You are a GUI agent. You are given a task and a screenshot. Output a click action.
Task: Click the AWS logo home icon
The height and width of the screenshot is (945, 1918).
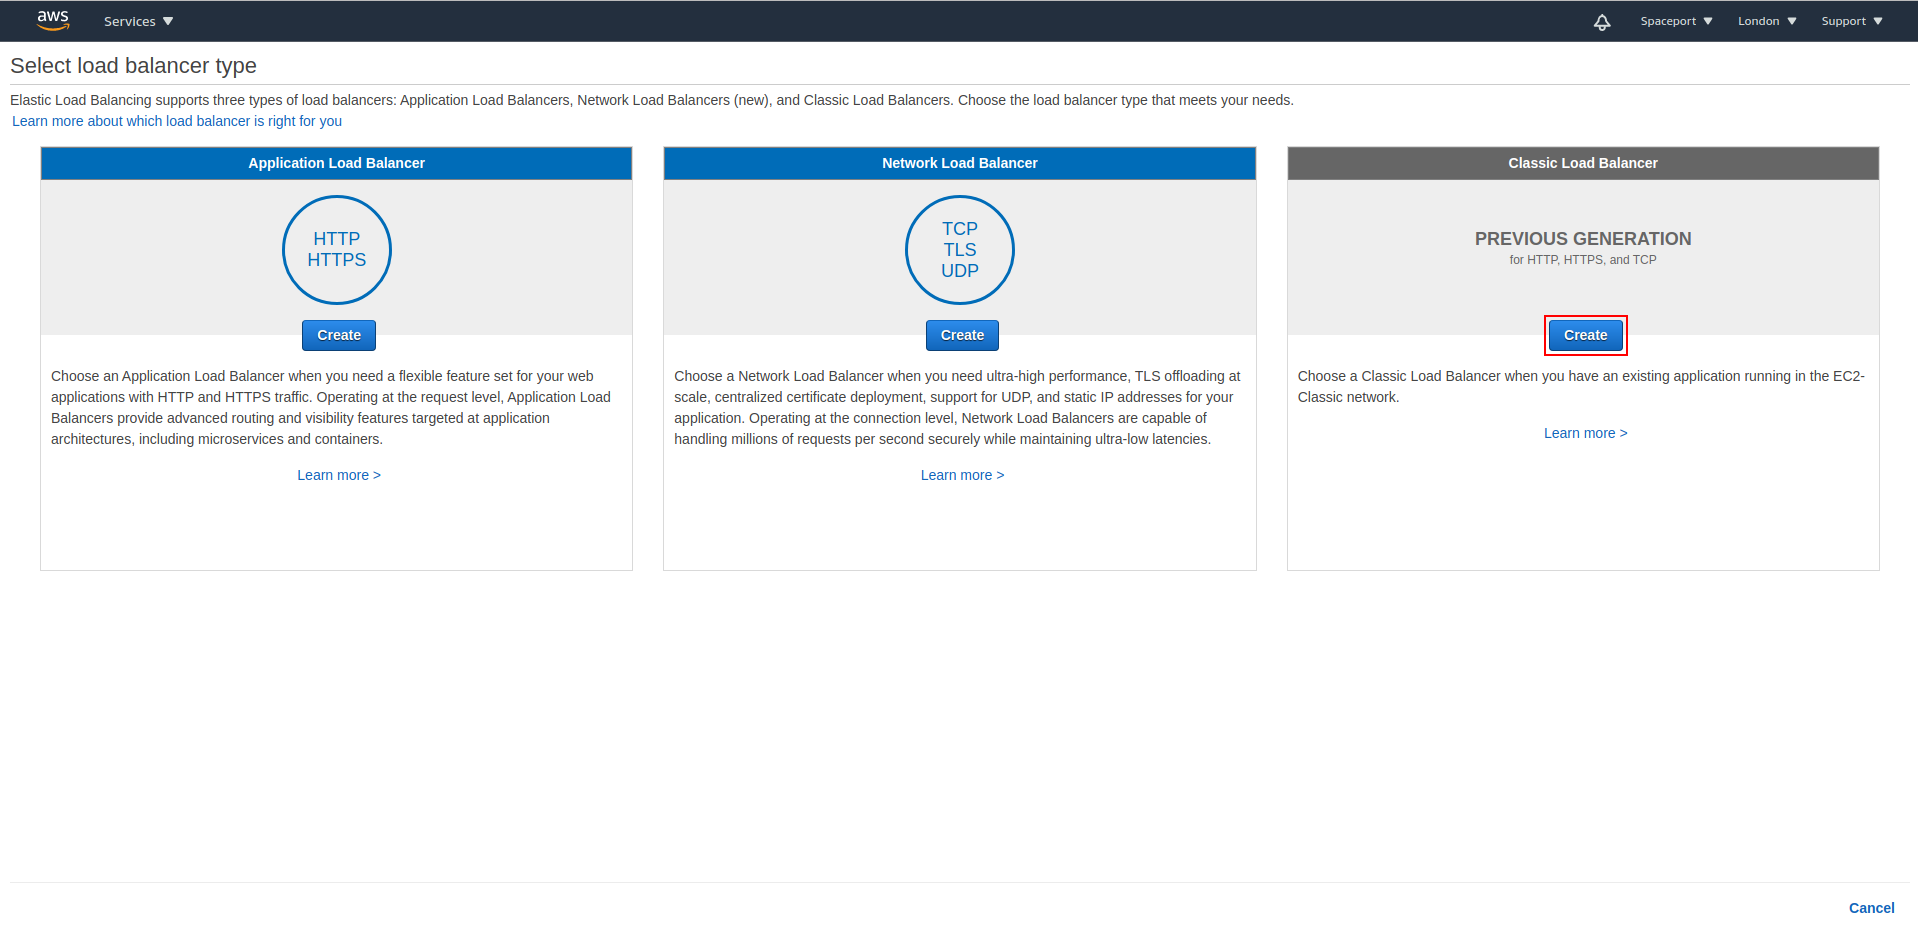point(53,20)
